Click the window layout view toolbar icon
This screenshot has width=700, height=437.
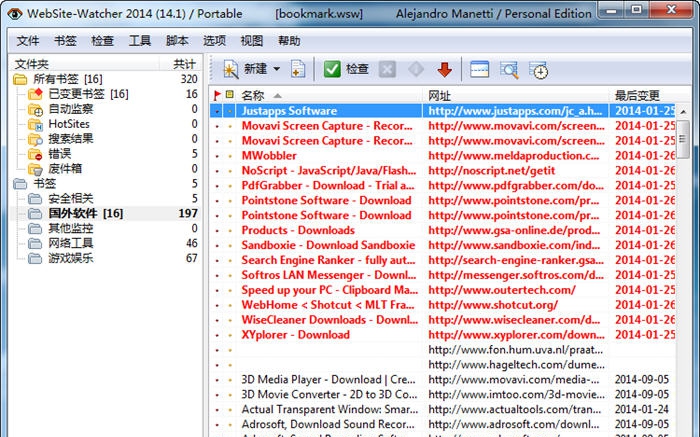pos(479,69)
